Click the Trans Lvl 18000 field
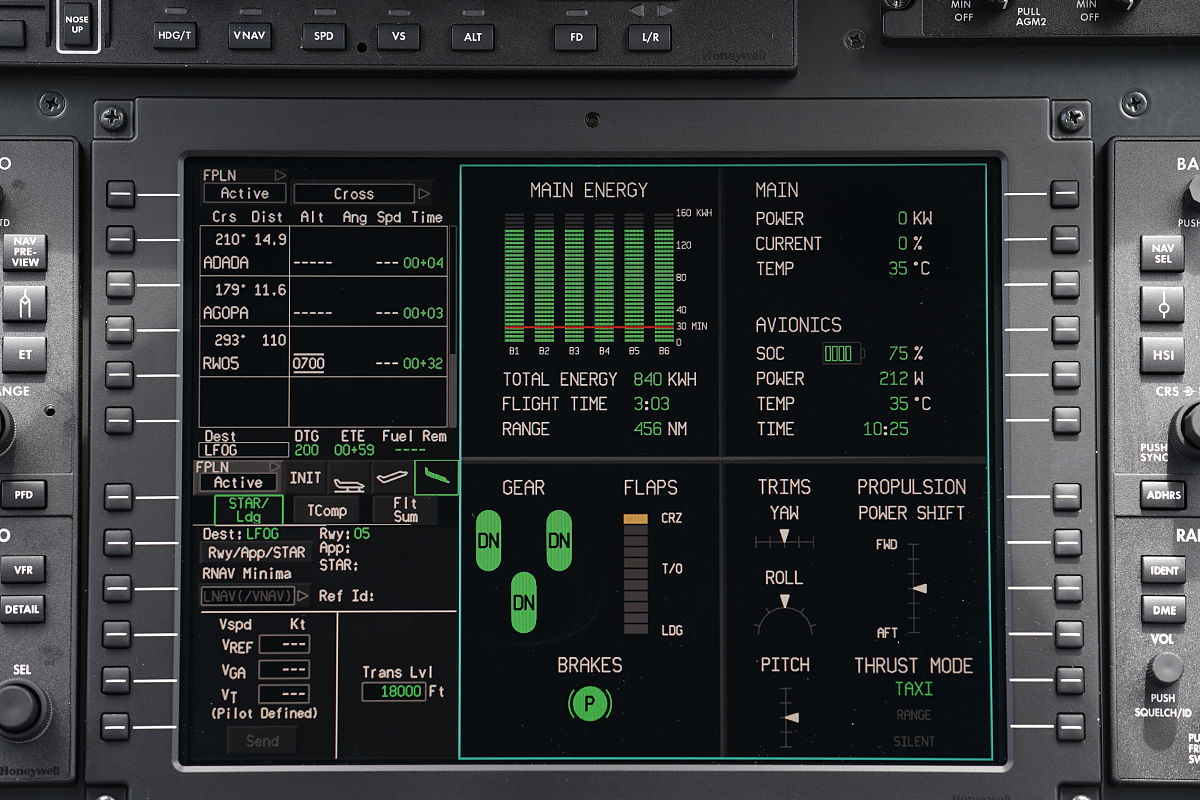Screen dimensions: 1200x800 coord(393,692)
